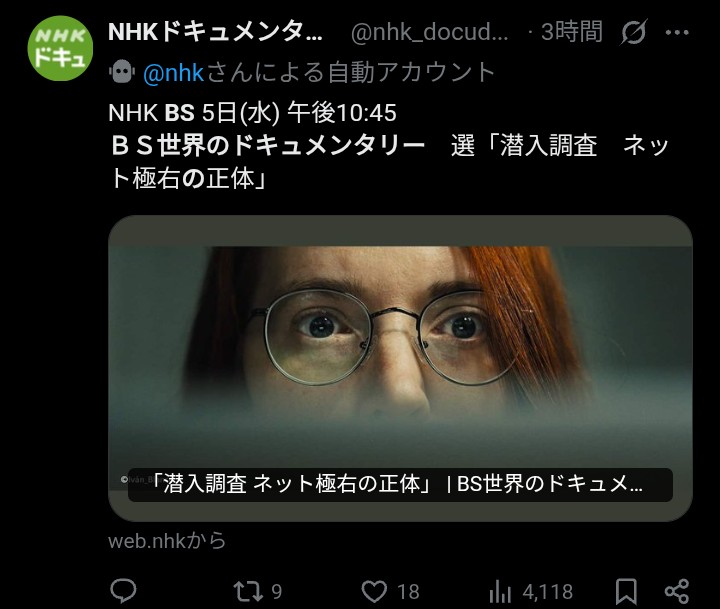This screenshot has height=609, width=720.
Task: Open the share icon
Action: click(677, 591)
